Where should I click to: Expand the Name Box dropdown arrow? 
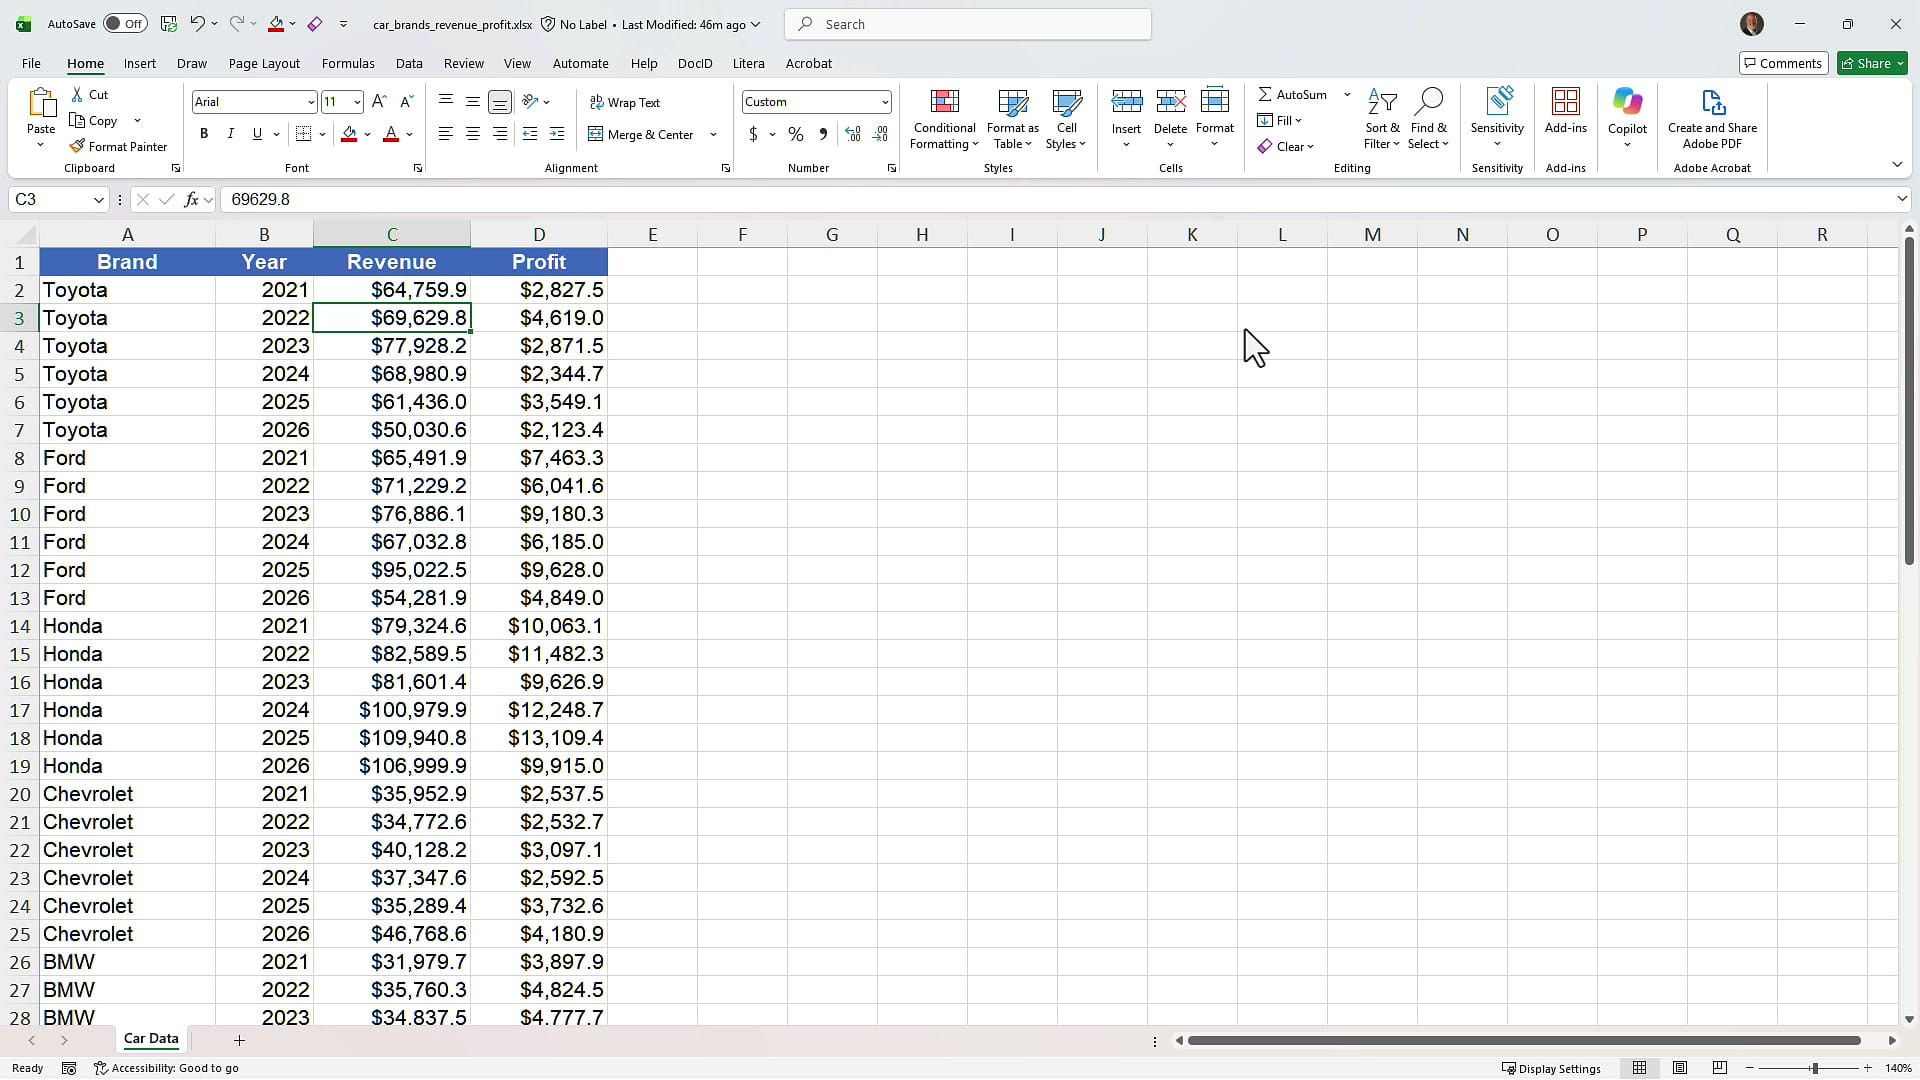point(98,200)
